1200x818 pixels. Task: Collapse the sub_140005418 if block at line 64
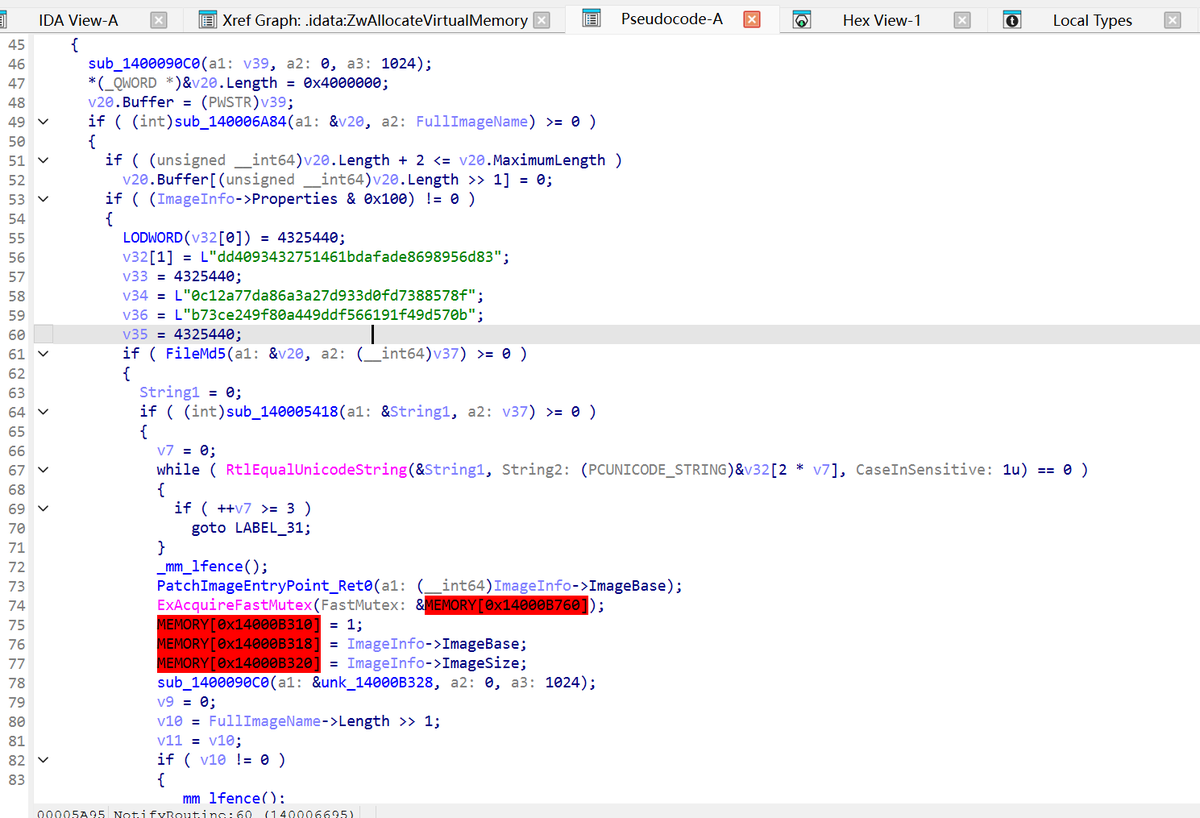42,412
